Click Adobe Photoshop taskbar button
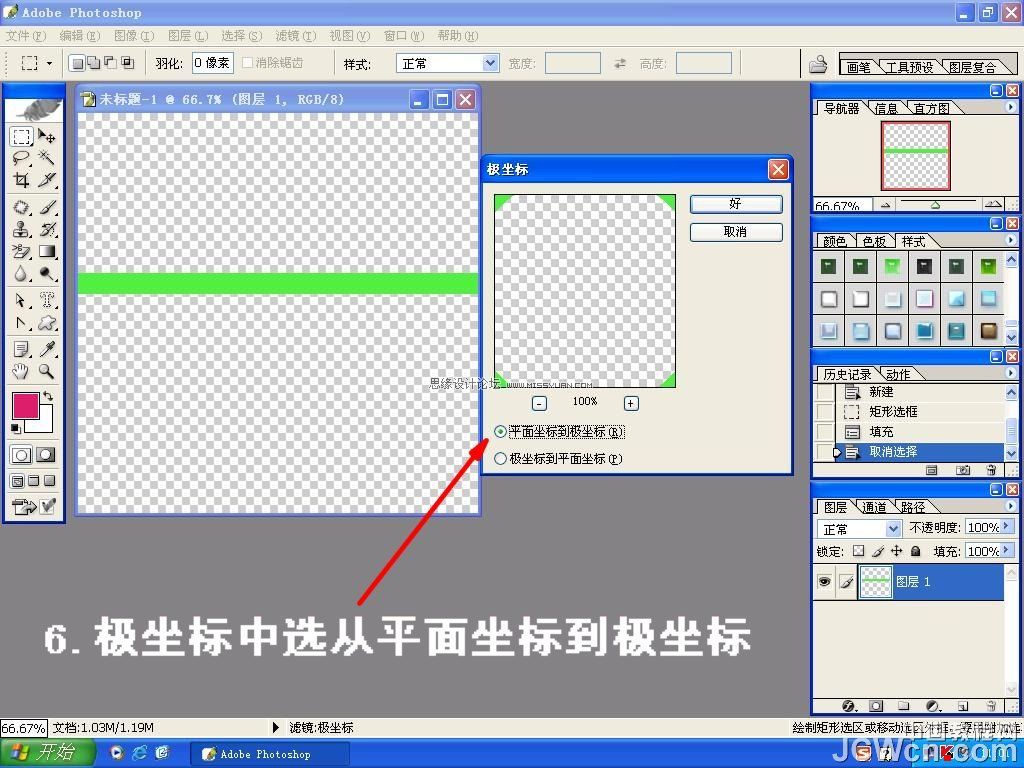1024x768 pixels. pyautogui.click(x=270, y=754)
